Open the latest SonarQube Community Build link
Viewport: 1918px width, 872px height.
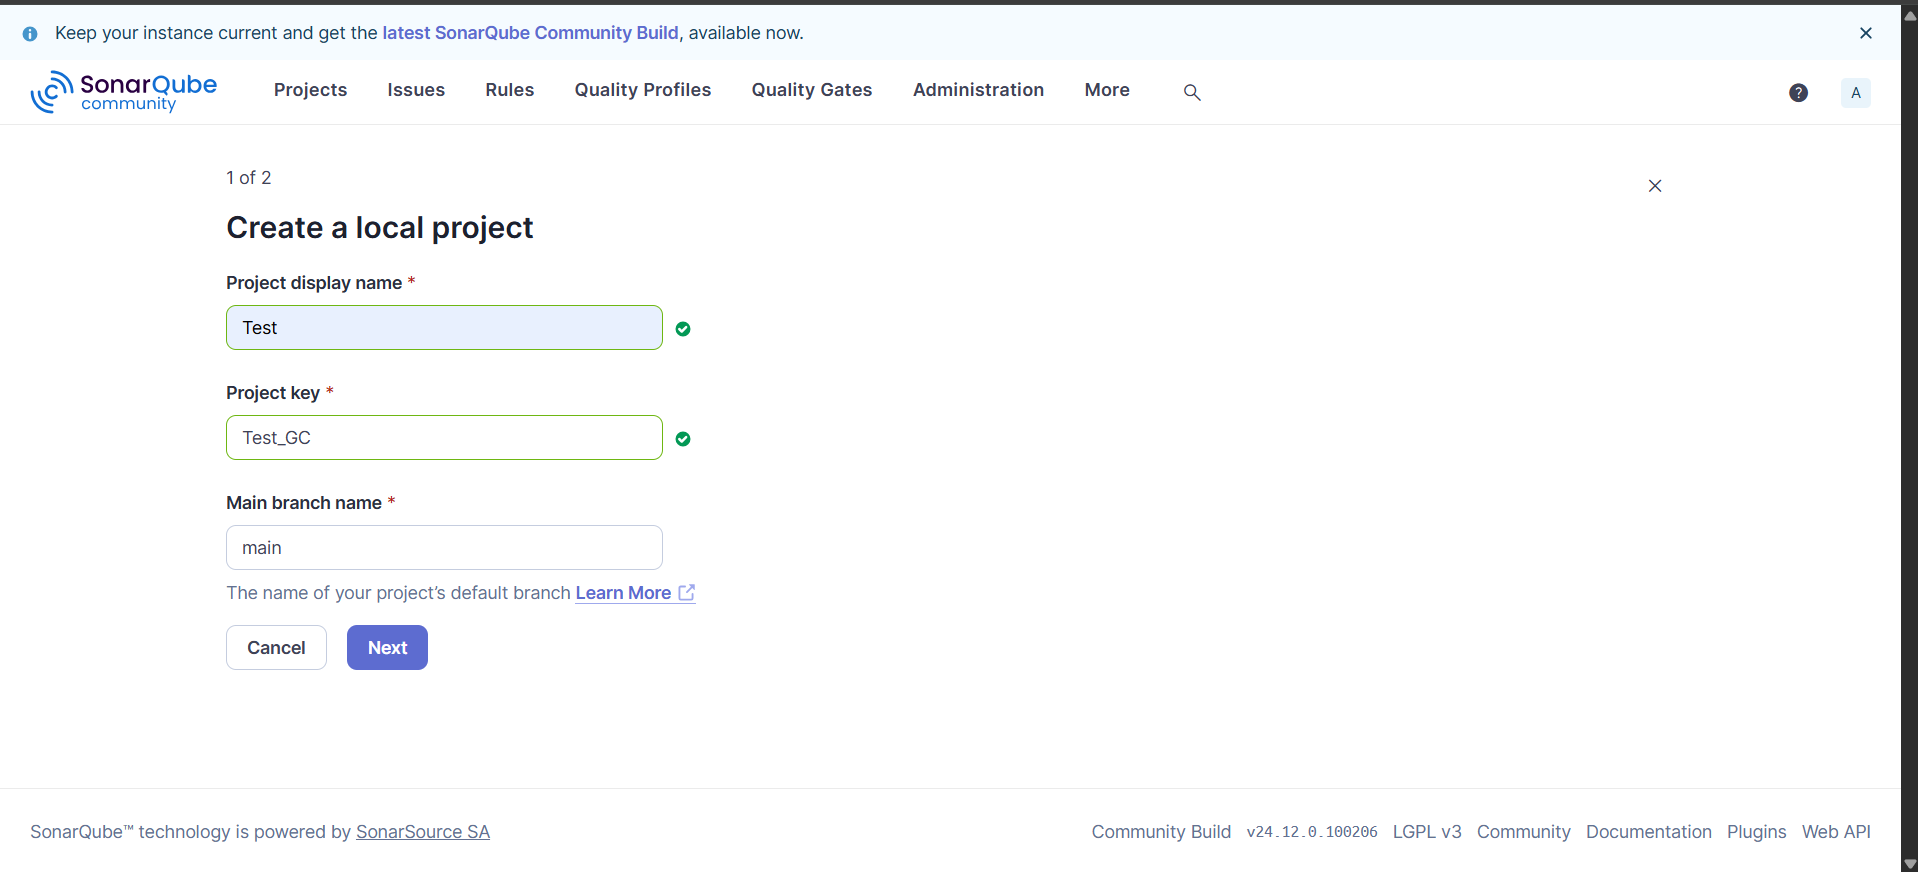point(530,33)
